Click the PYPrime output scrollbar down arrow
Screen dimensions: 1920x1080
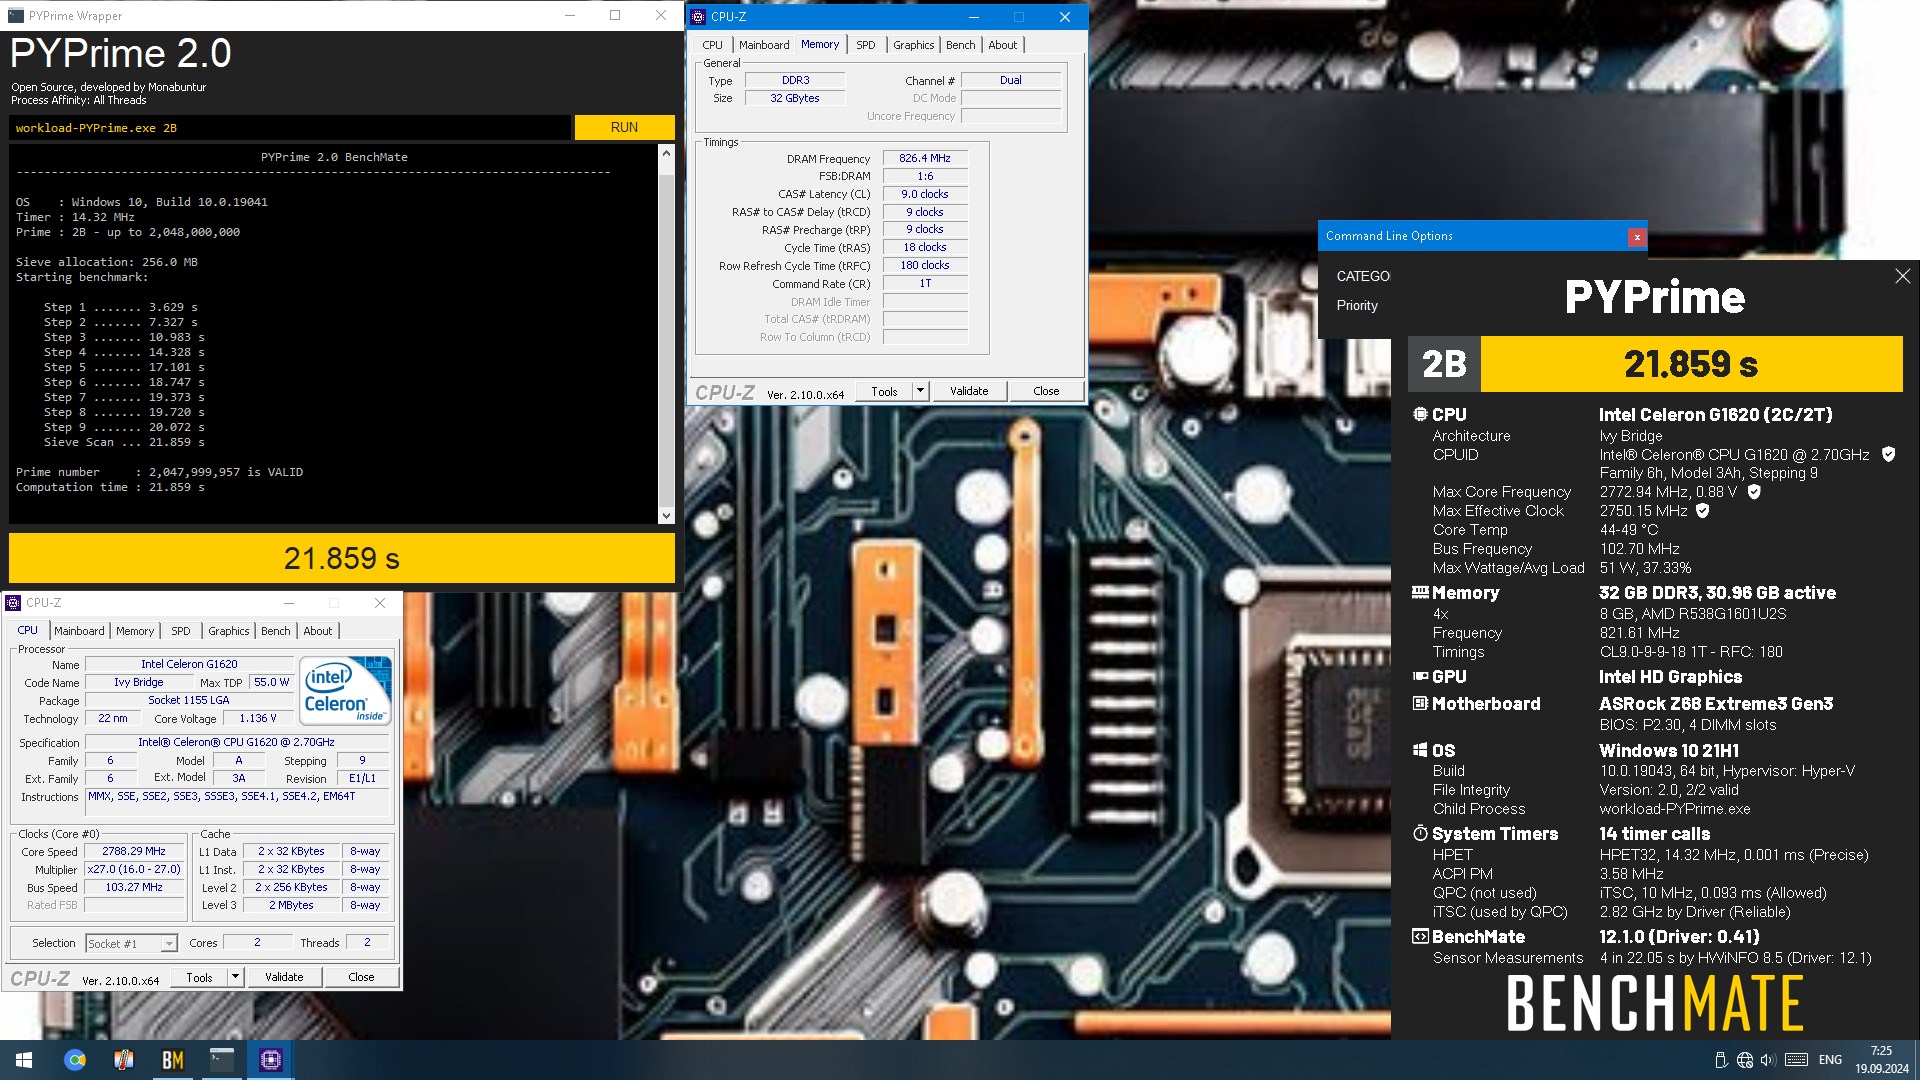(x=666, y=516)
